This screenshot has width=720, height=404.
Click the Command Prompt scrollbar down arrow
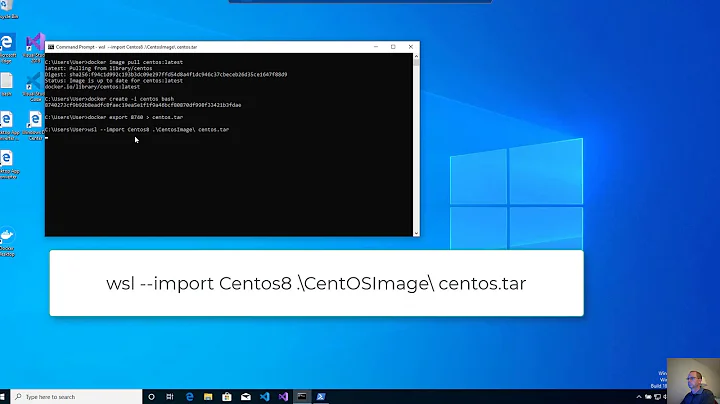[x=416, y=233]
